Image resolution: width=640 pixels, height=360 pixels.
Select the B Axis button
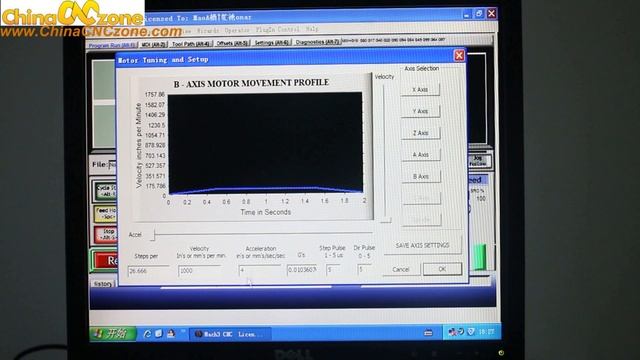[x=421, y=176]
